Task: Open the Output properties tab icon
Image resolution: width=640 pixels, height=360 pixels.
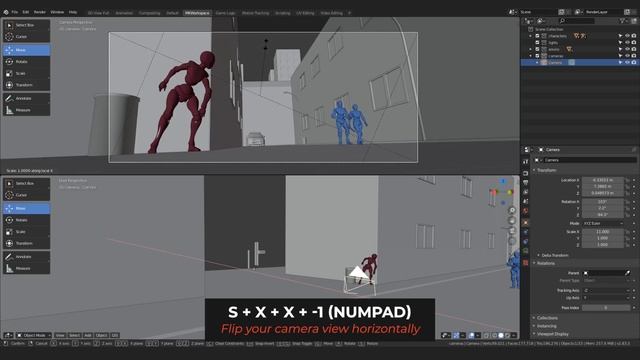Action: coord(526,182)
